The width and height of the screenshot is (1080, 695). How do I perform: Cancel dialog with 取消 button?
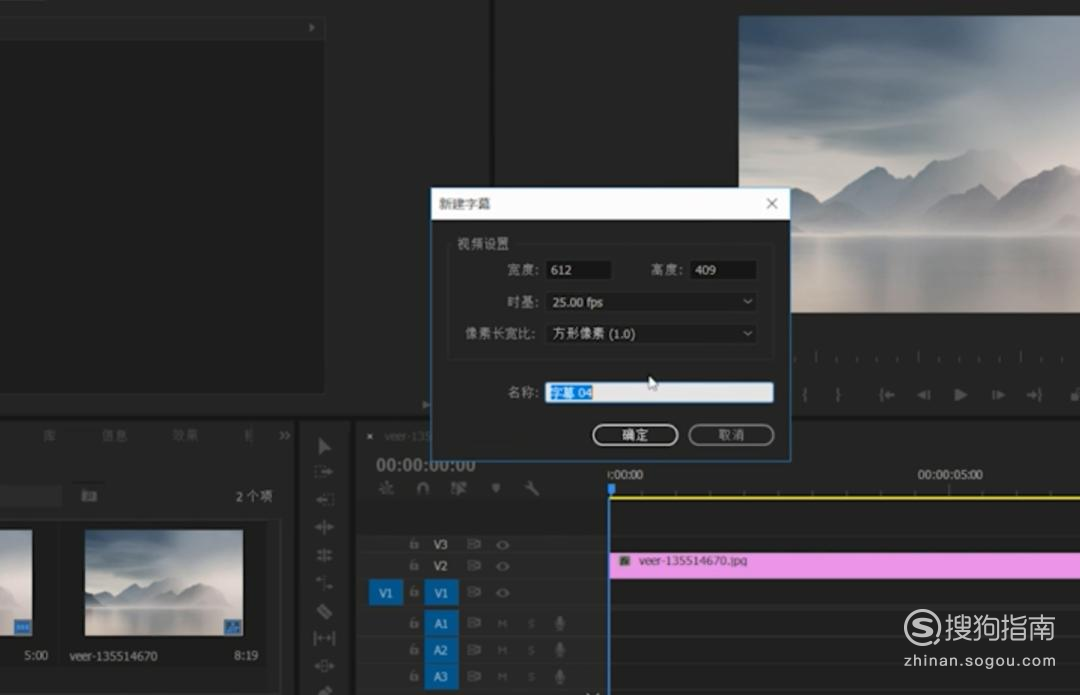tap(731, 435)
